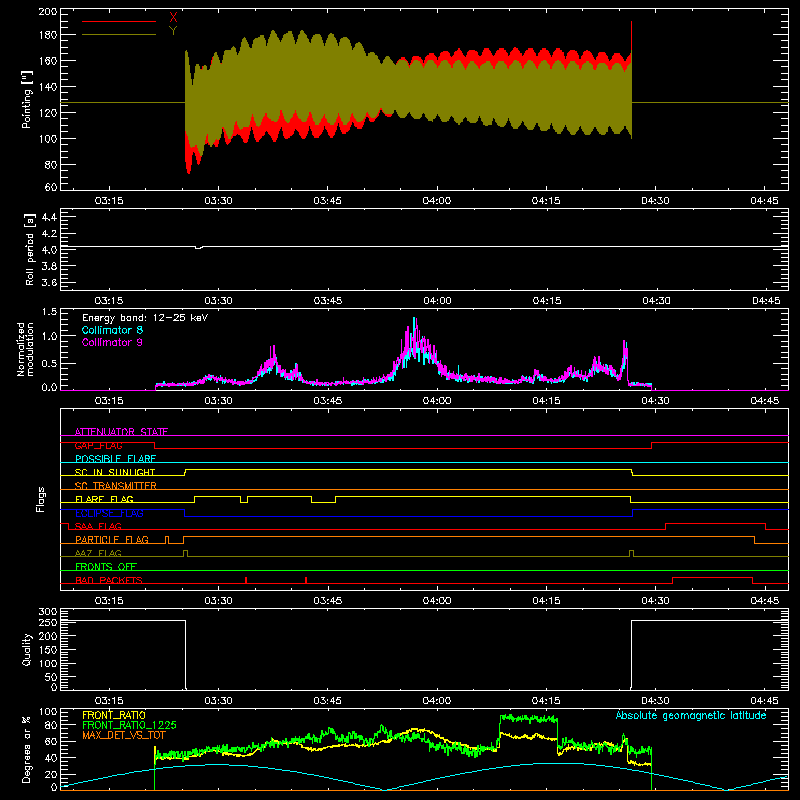Select 'Energy band: 12-25 keV' annotation
The image size is (800, 800).
click(145, 318)
